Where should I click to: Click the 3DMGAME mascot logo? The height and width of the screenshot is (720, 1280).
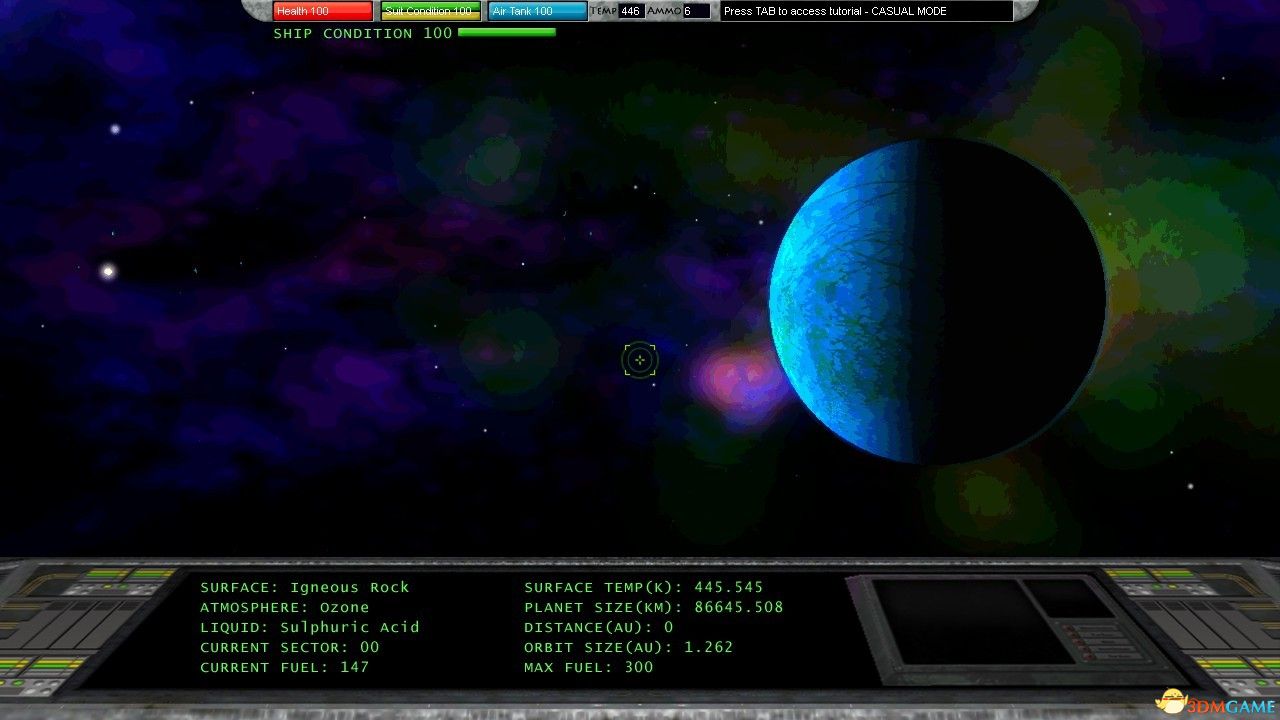click(1172, 701)
